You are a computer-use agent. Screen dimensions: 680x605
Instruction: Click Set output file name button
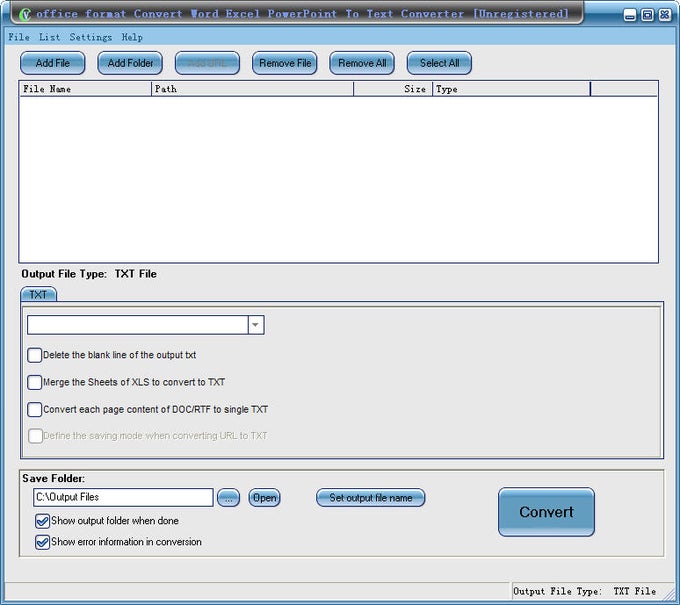tap(370, 498)
